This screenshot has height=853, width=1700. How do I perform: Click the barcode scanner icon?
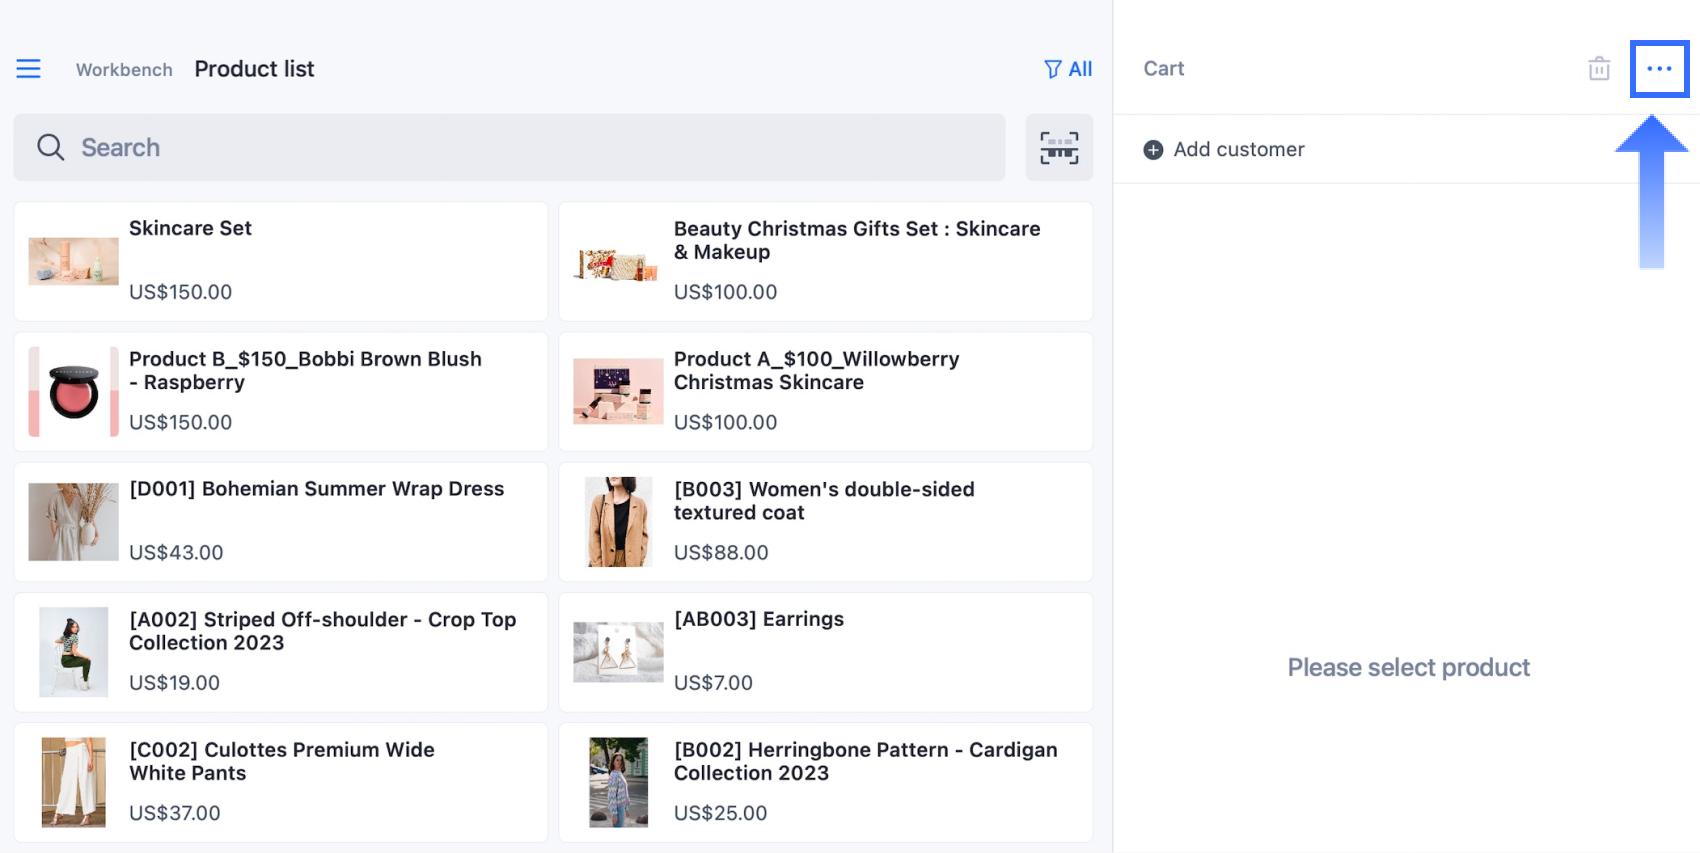pos(1059,148)
